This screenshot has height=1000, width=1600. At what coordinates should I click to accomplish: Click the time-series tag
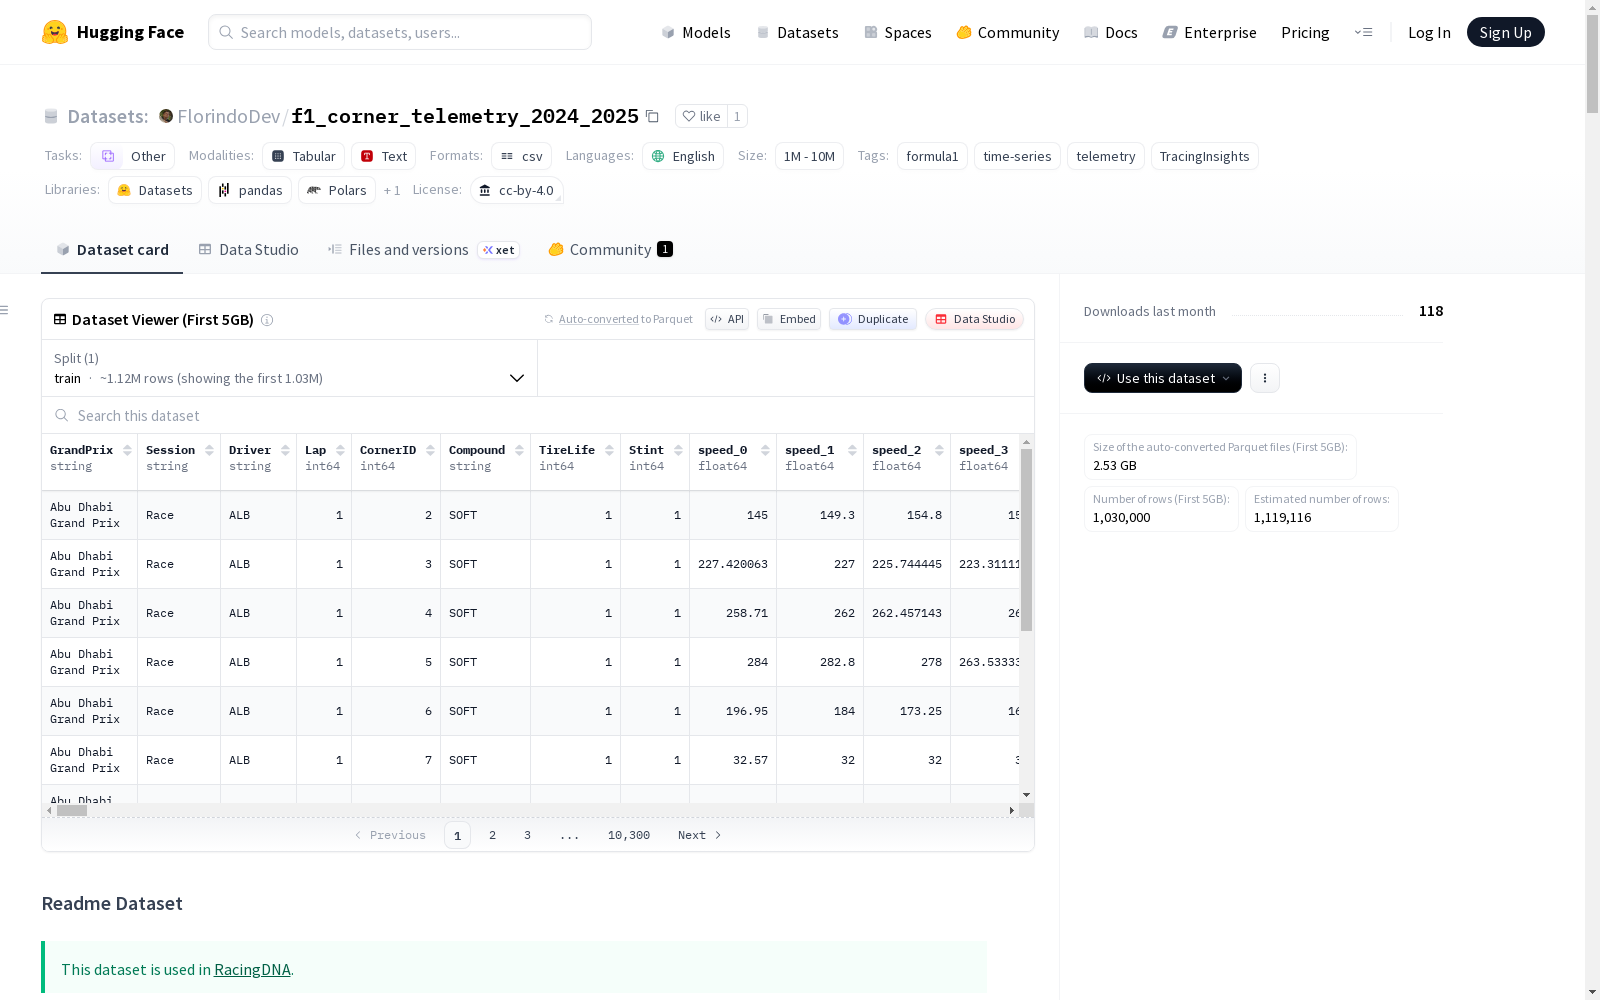click(1017, 156)
